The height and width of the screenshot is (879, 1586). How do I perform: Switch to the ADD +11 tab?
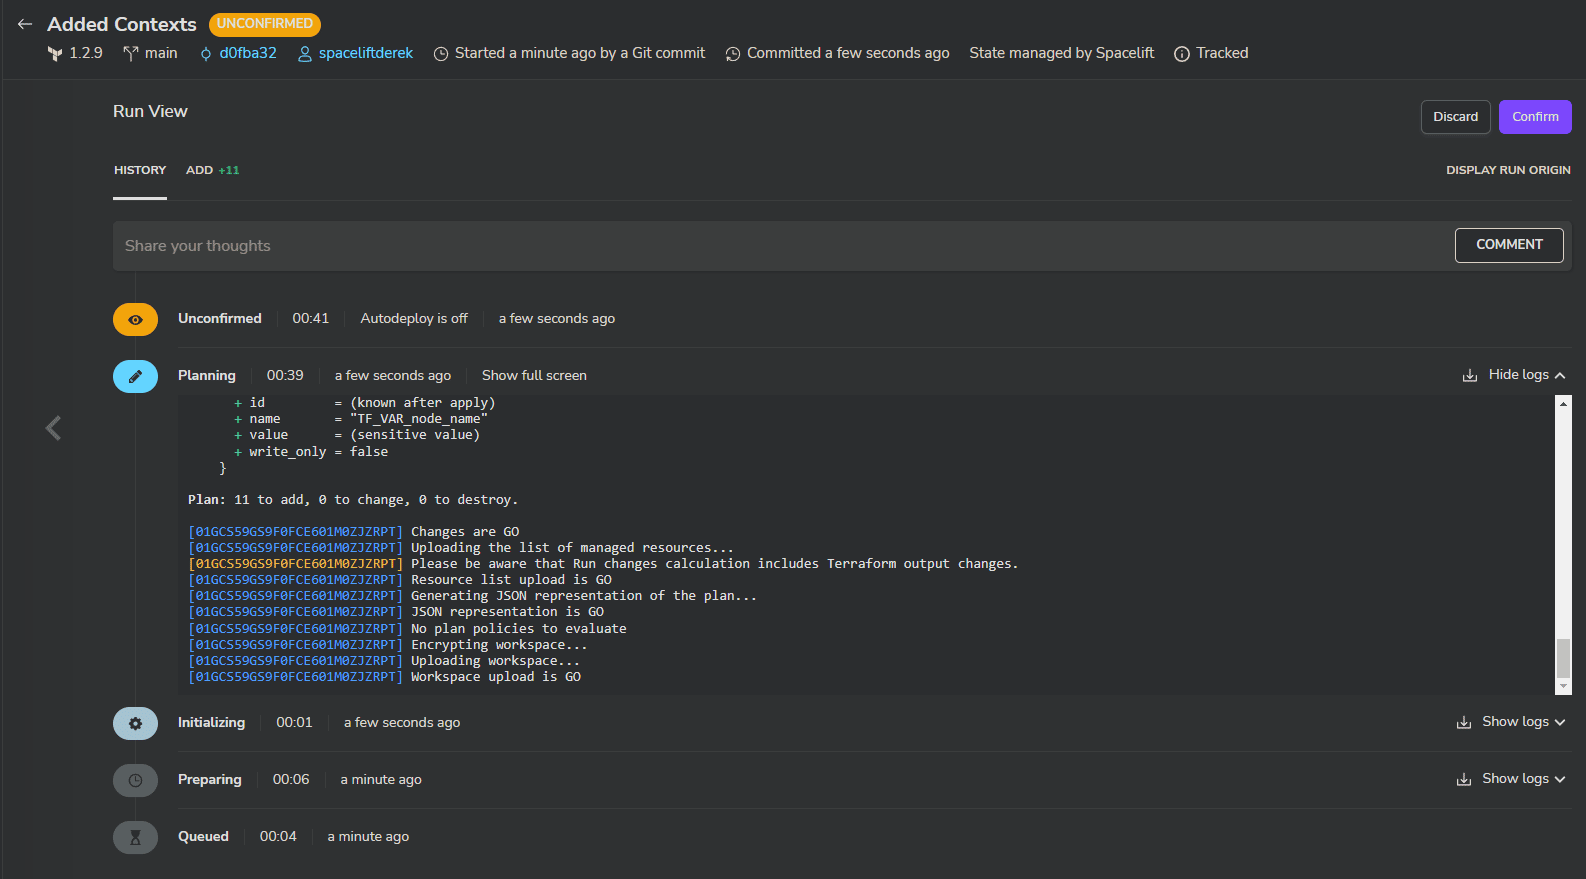tap(212, 170)
